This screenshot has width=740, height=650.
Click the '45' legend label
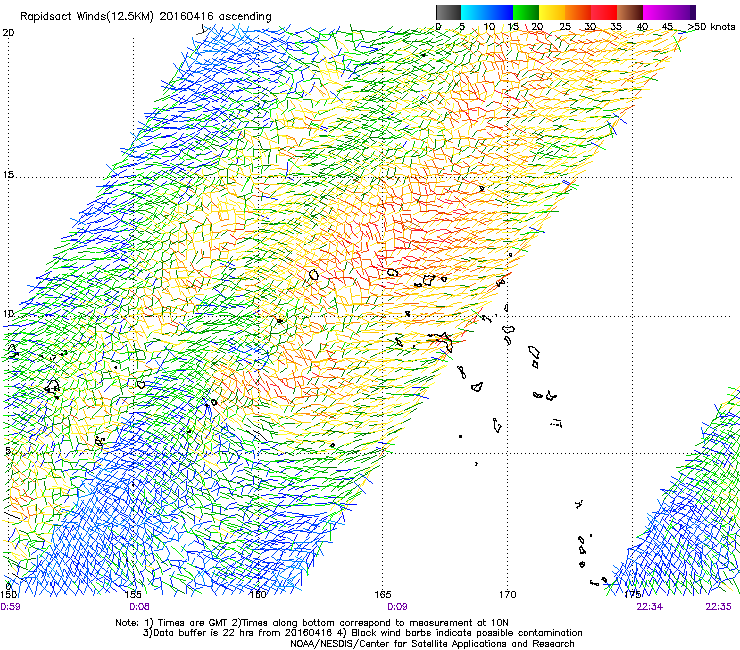(x=667, y=27)
